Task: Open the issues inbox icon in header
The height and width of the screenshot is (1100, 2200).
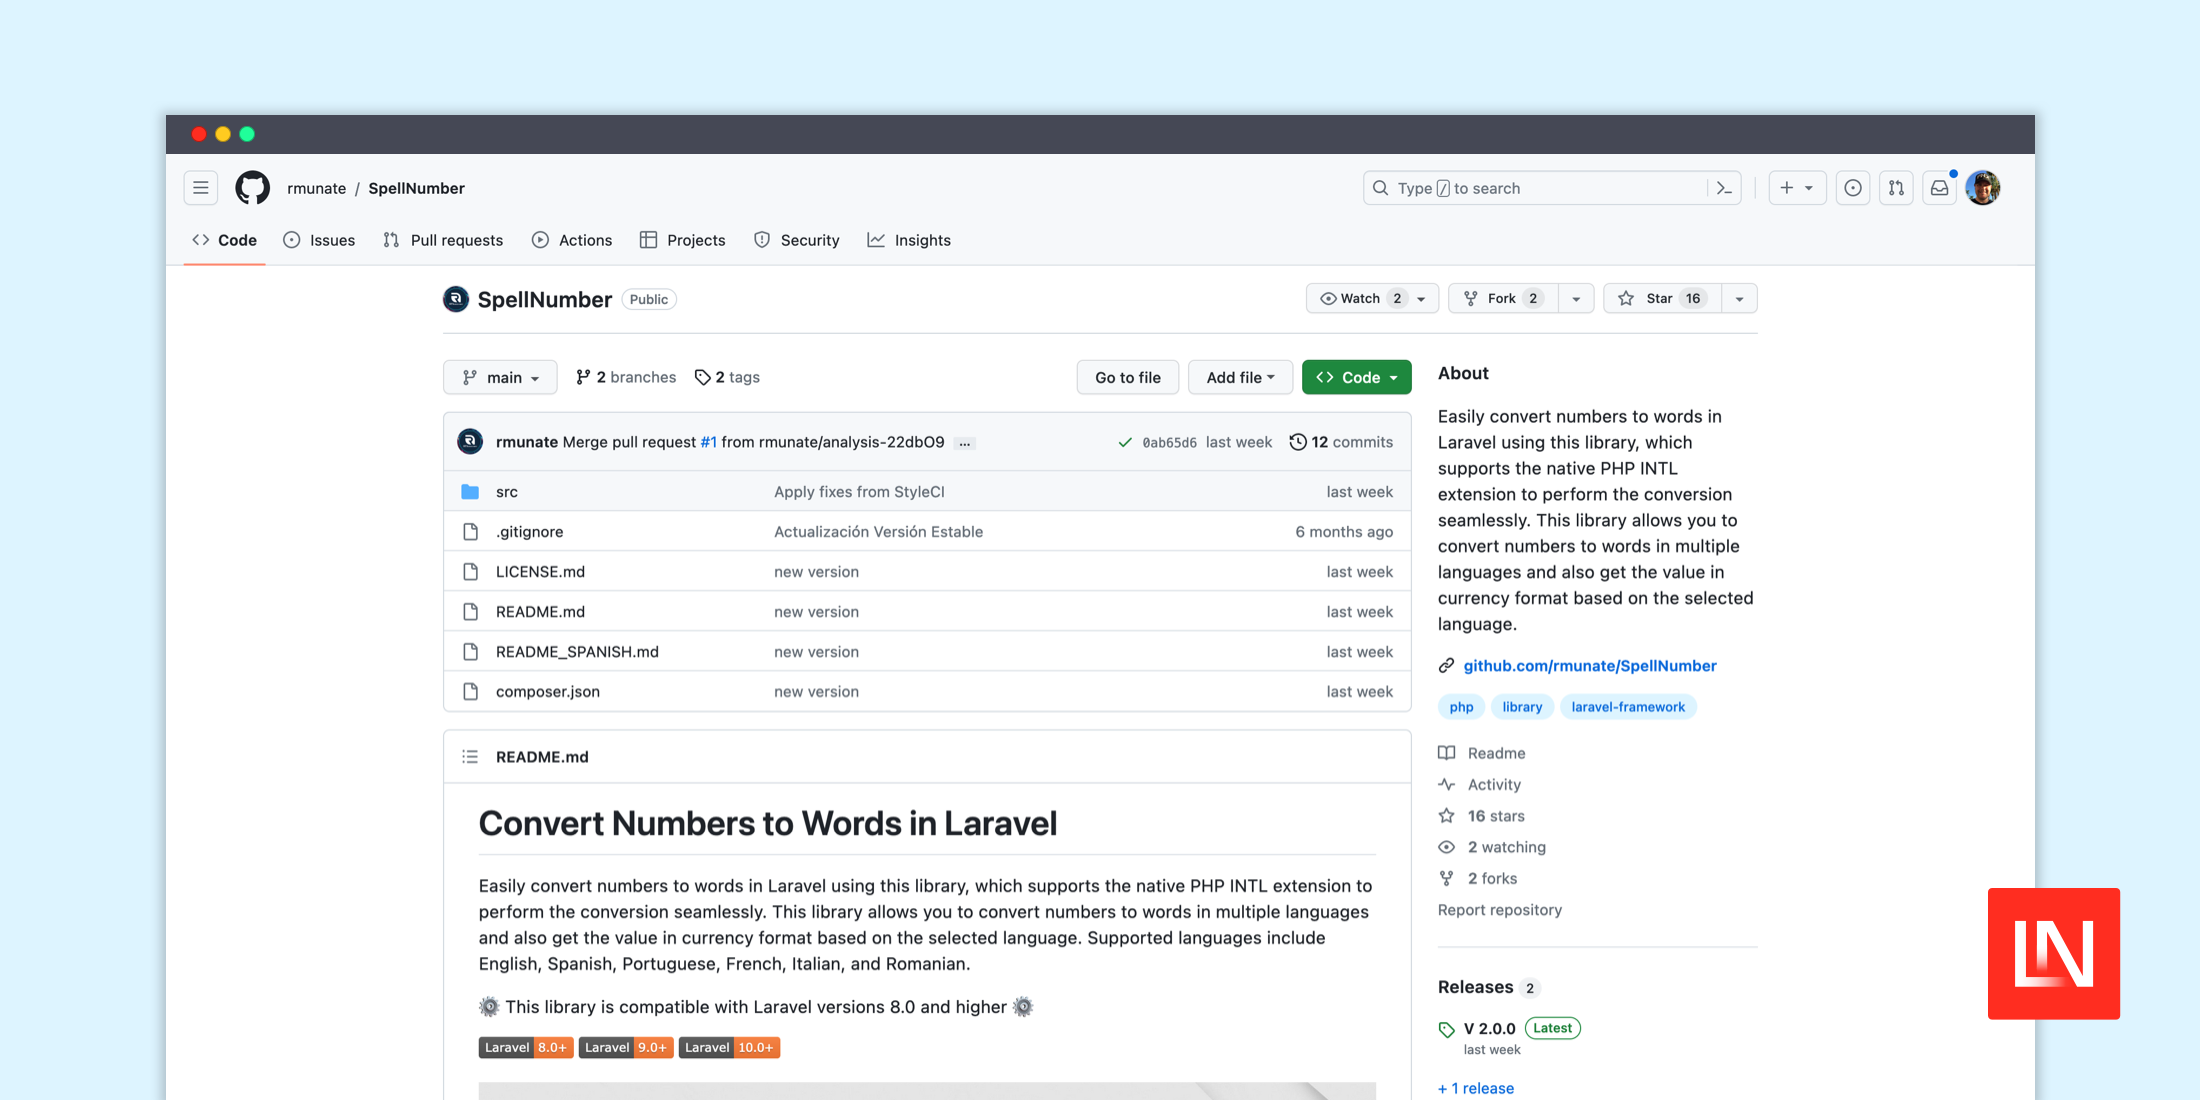Action: tap(1853, 188)
